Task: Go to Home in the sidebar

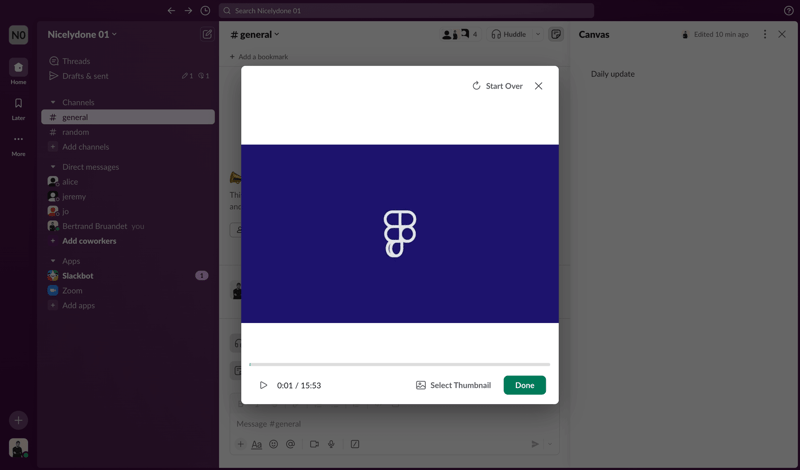Action: click(18, 71)
